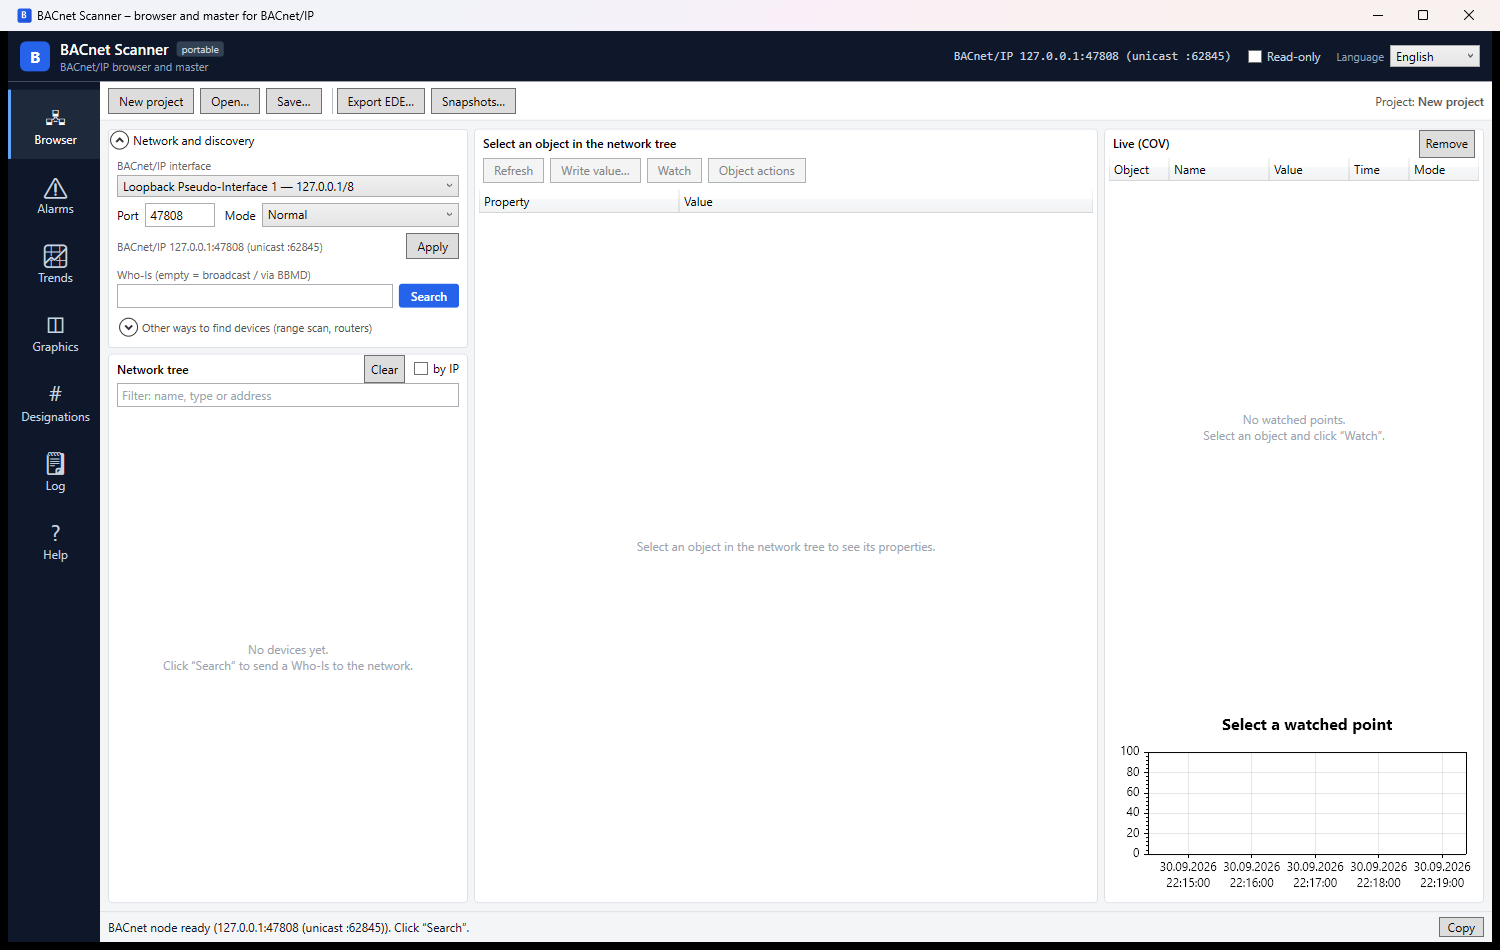Open the Log sidebar section

(x=55, y=472)
